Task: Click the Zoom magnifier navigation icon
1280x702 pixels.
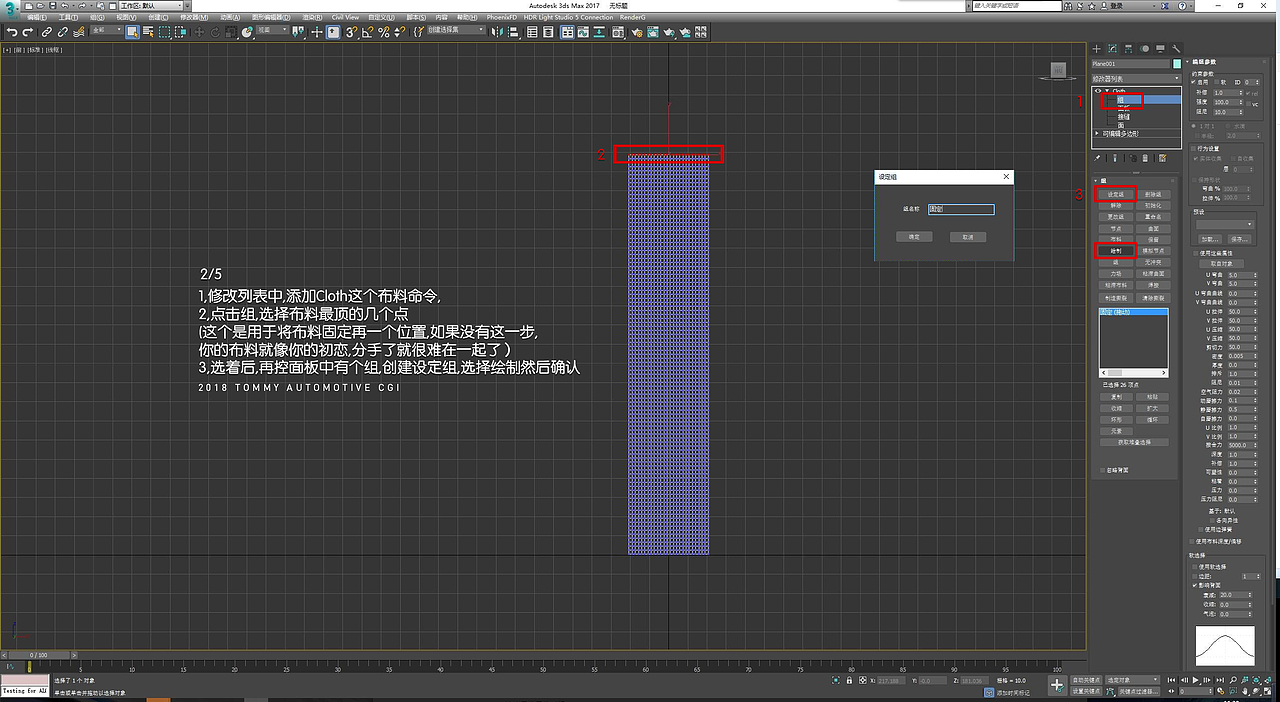Action: pos(1233,680)
